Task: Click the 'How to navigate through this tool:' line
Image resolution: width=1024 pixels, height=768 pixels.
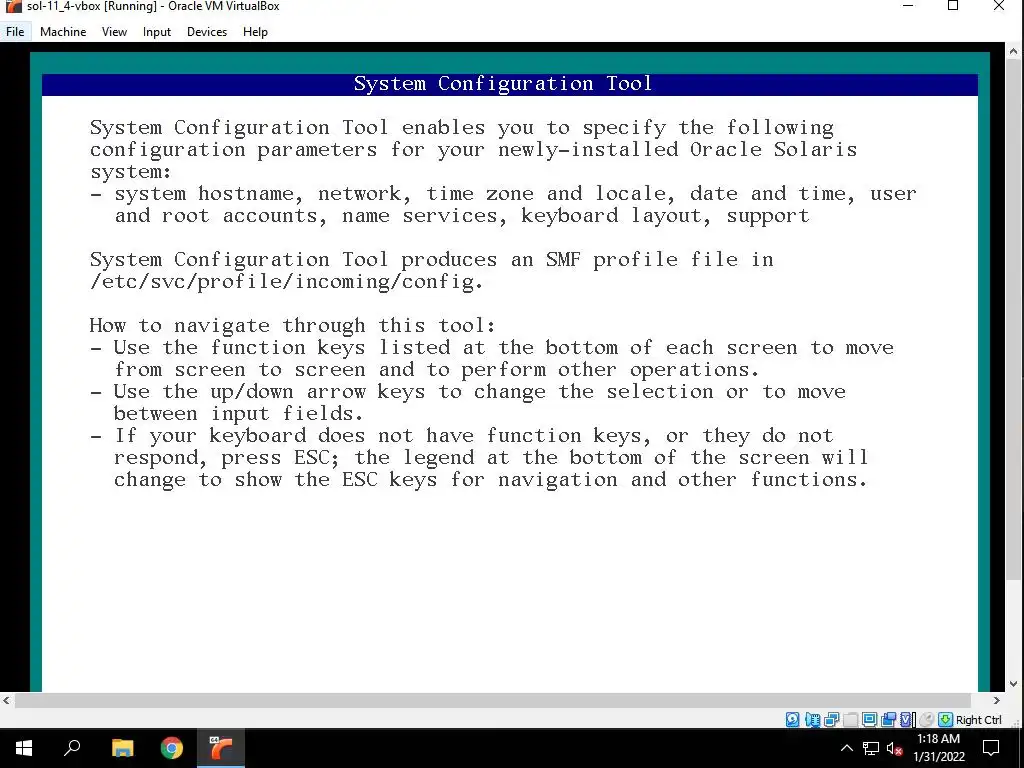Action: pos(293,325)
